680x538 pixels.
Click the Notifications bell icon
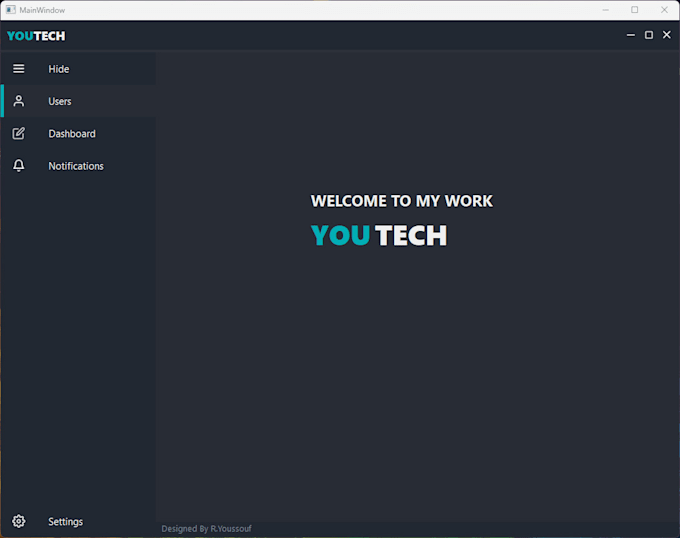pyautogui.click(x=19, y=166)
